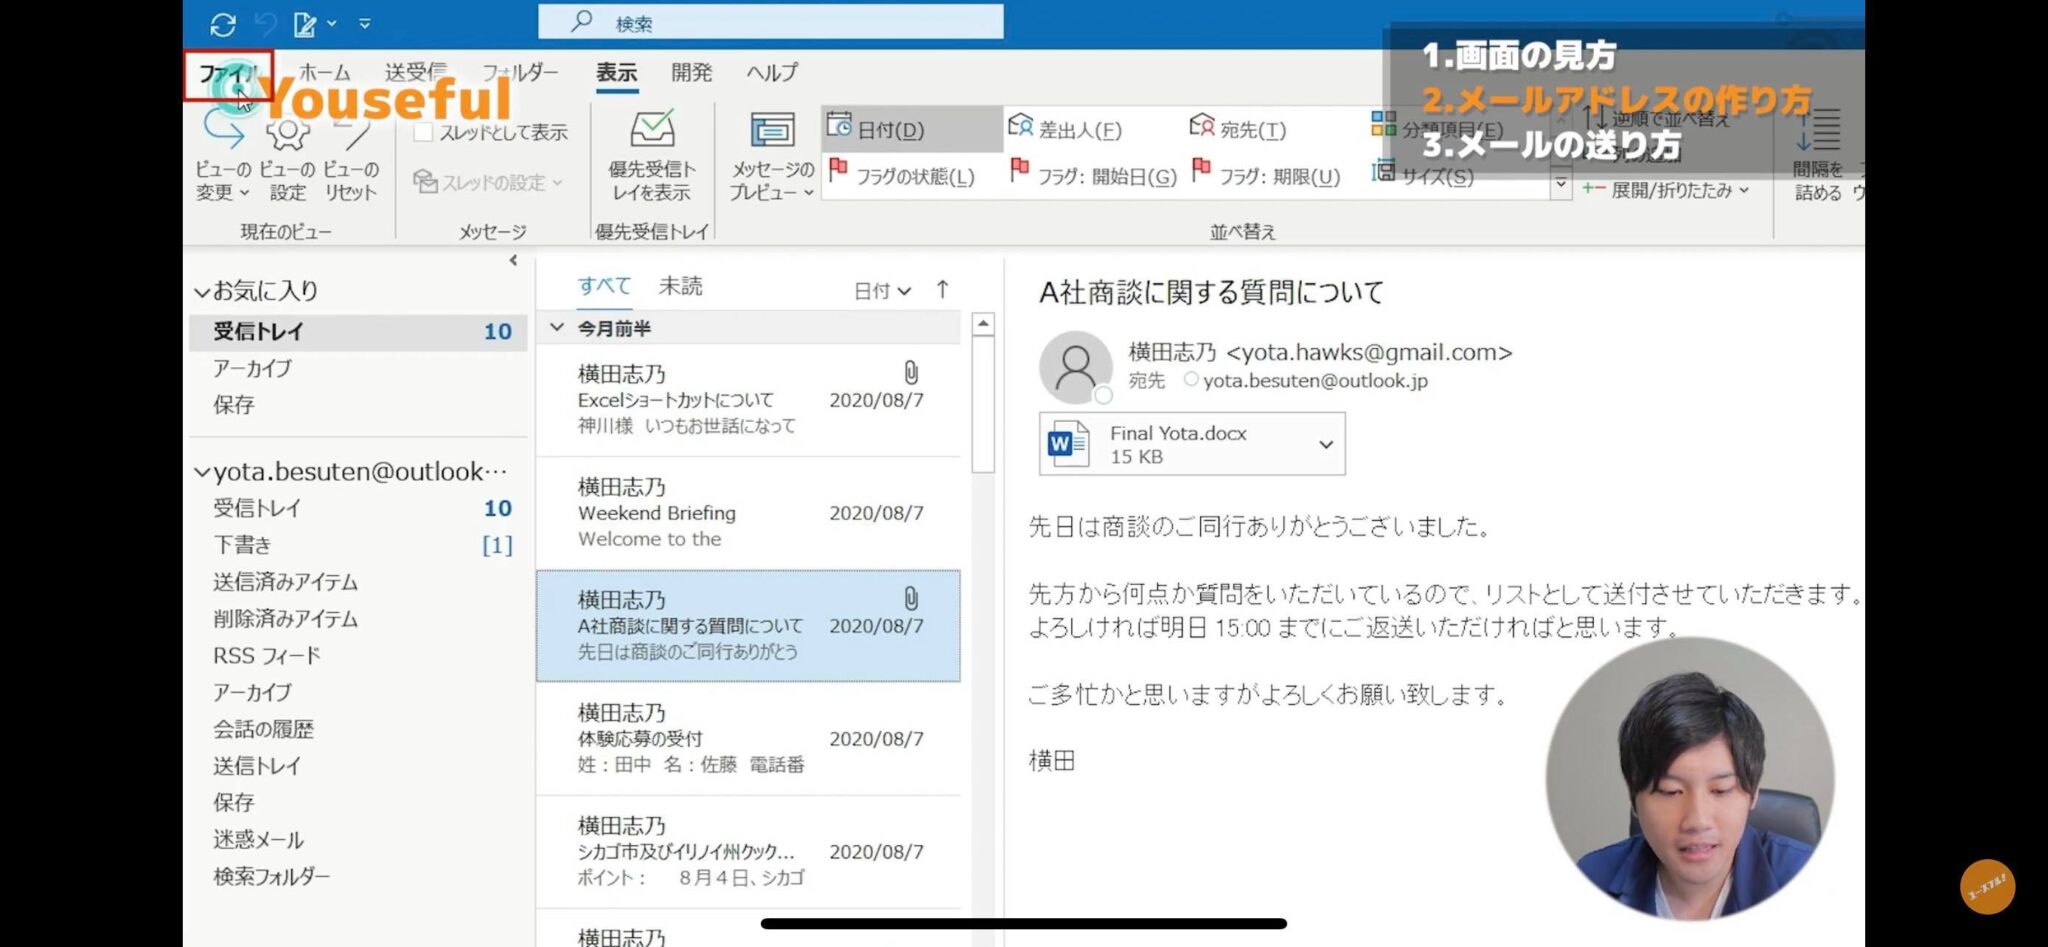Open the Excelショートカットについて email

click(748, 400)
